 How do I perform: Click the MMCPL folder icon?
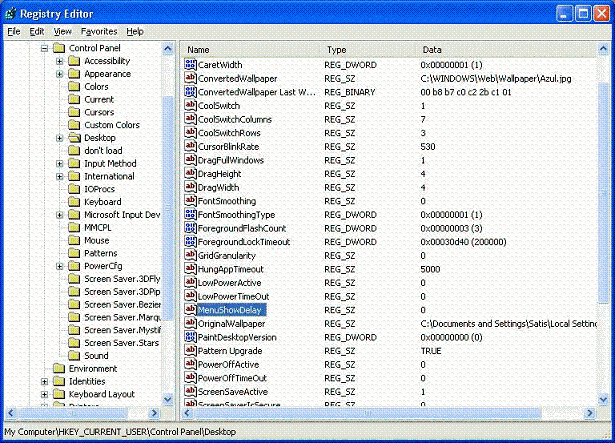pos(74,228)
